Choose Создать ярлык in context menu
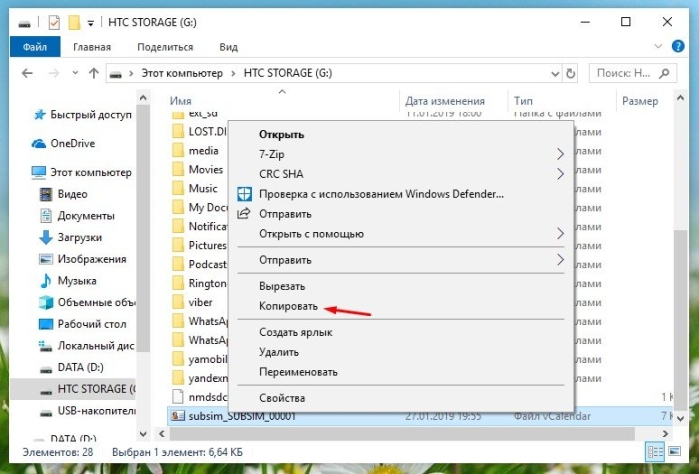The height and width of the screenshot is (474, 699). pyautogui.click(x=296, y=333)
